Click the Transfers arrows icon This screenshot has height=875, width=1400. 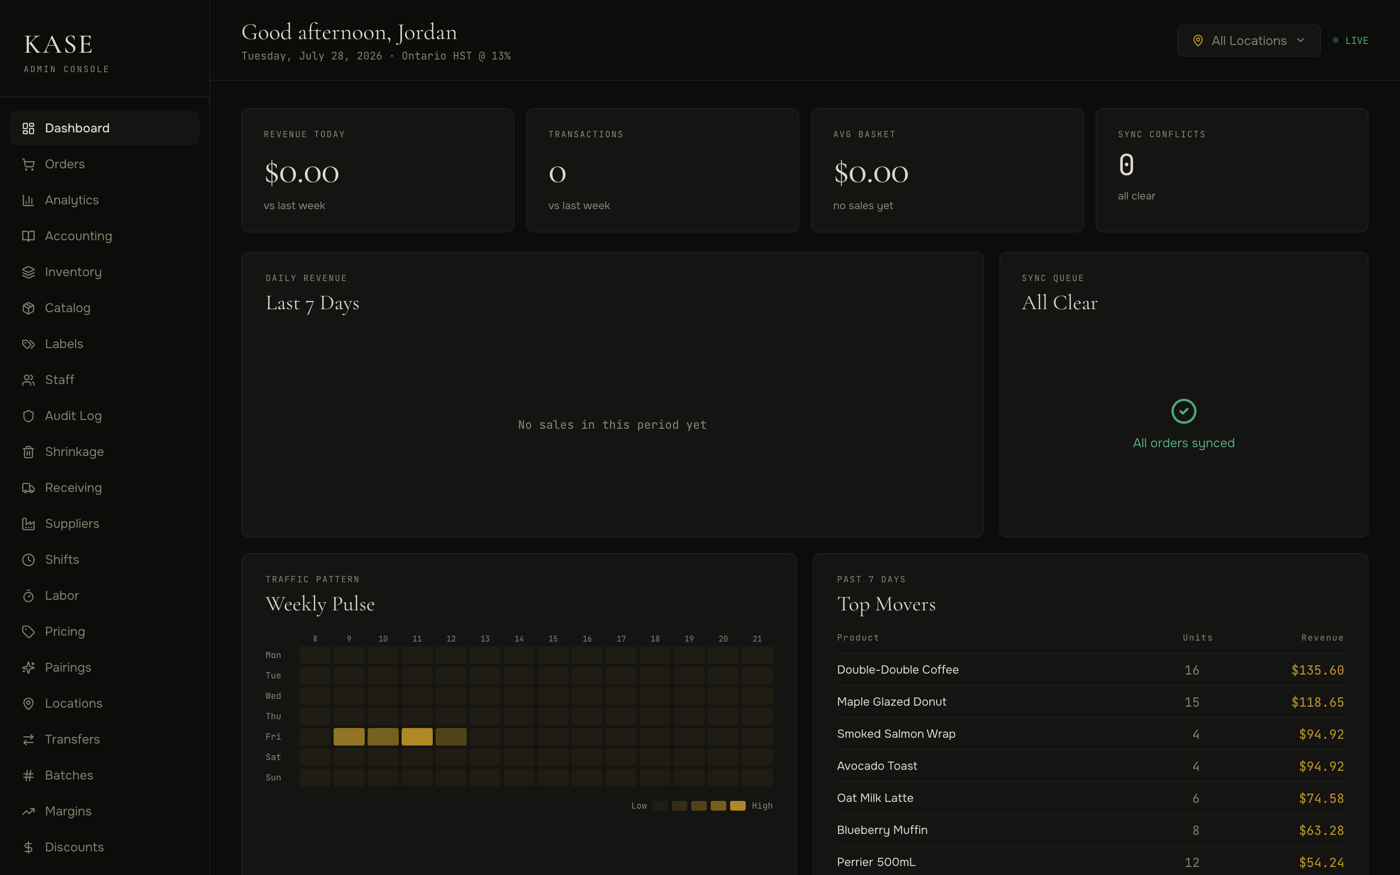tap(28, 740)
